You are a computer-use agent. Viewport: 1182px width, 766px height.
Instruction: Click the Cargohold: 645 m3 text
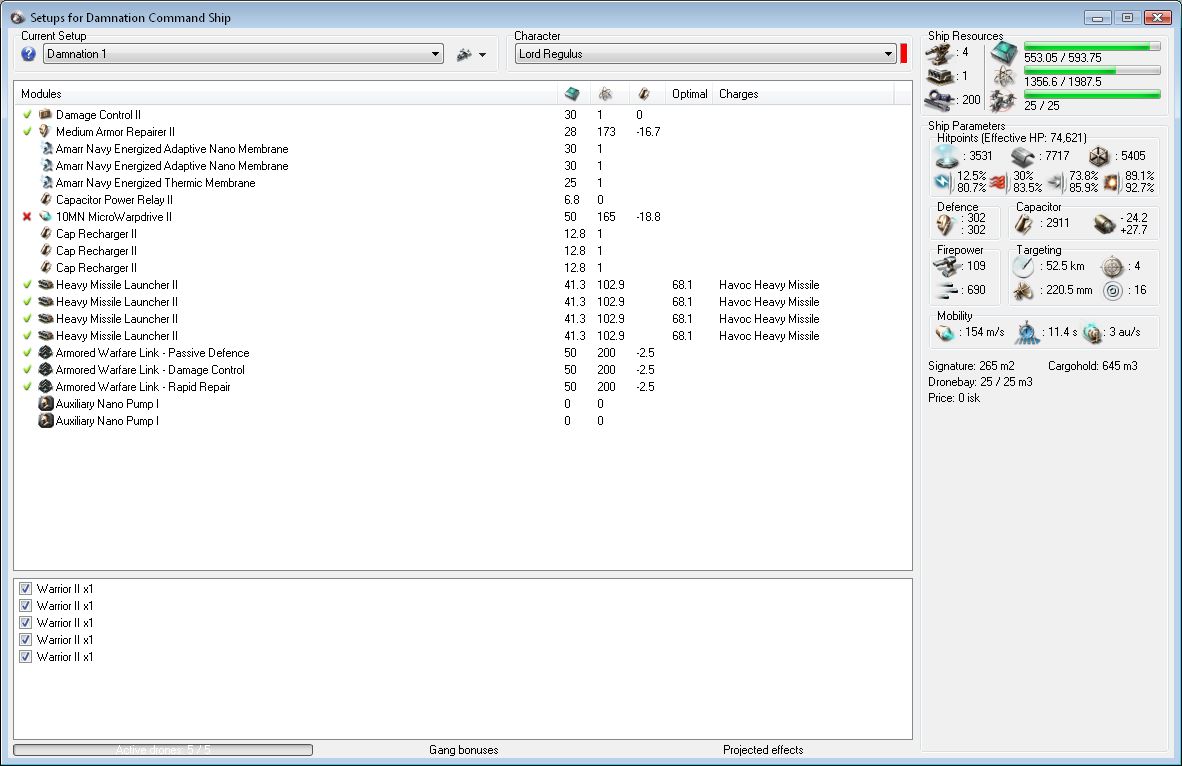click(x=1093, y=366)
